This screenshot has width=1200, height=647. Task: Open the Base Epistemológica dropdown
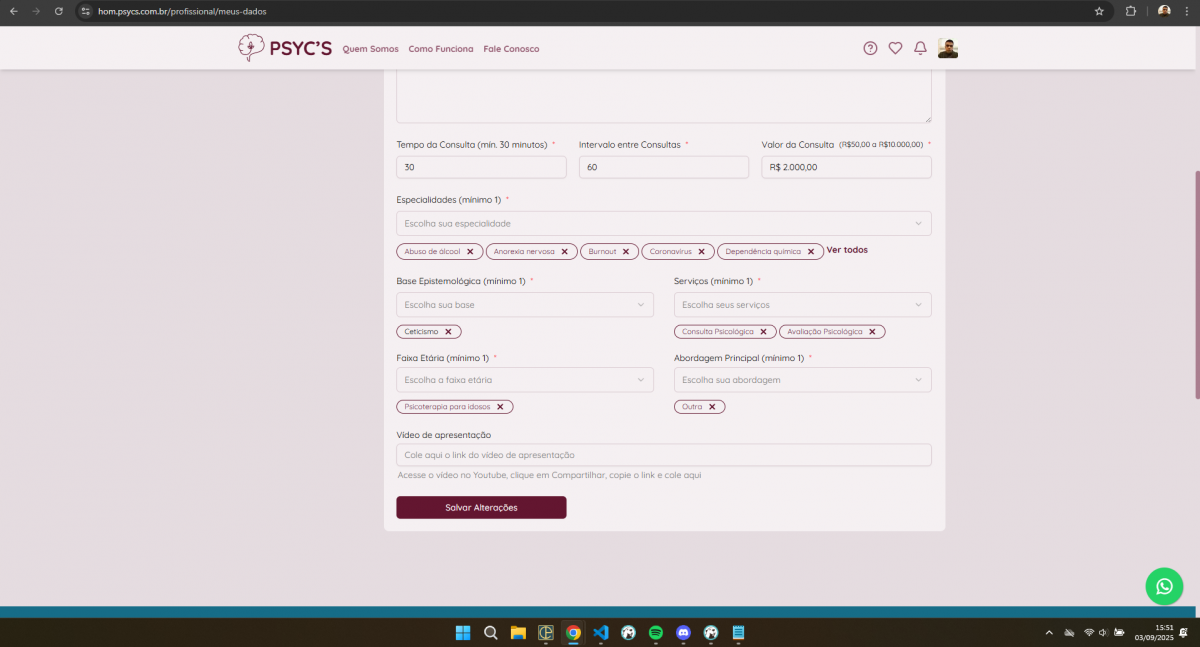(524, 304)
